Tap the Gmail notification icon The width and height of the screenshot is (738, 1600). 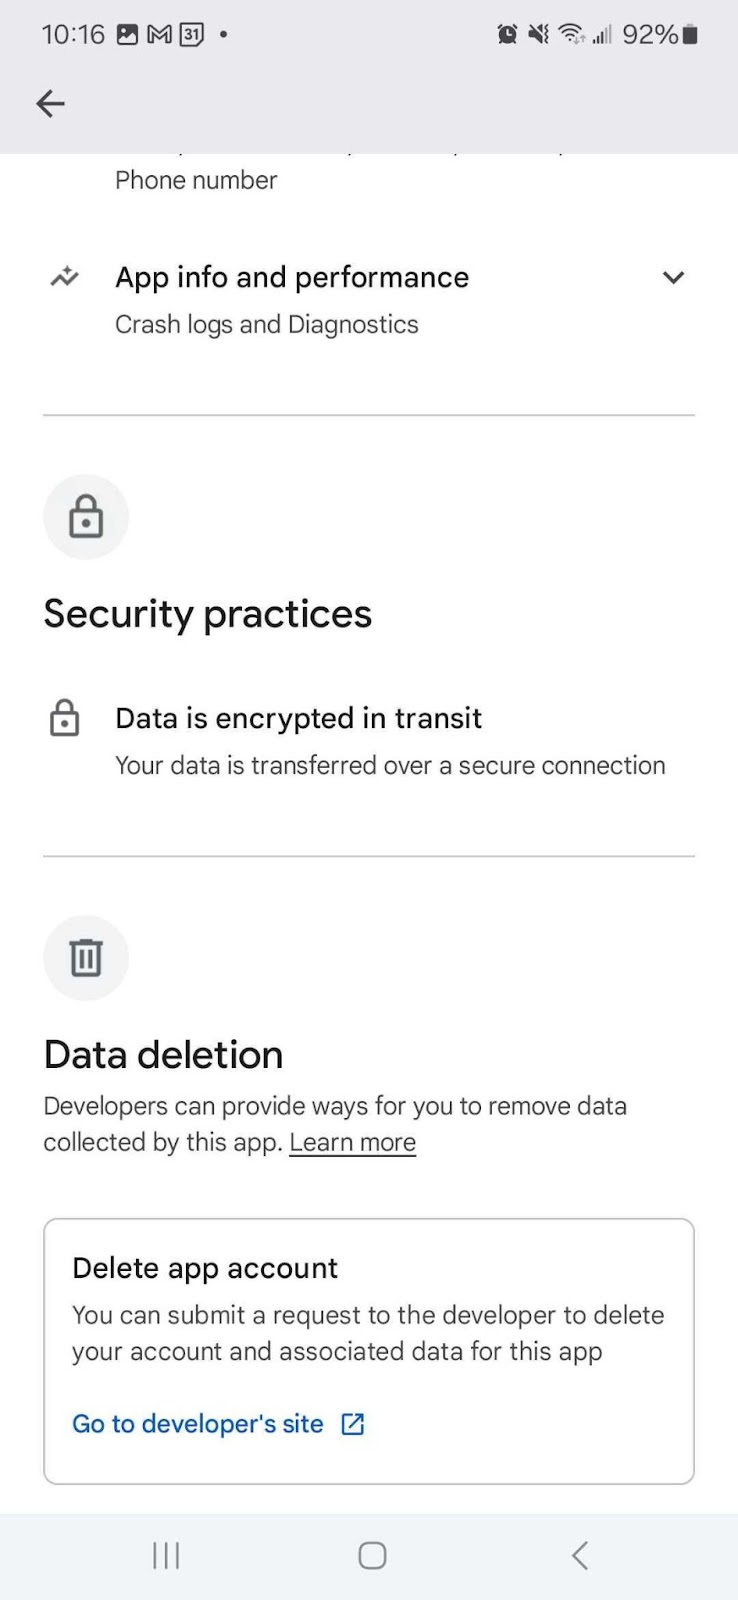(x=159, y=35)
